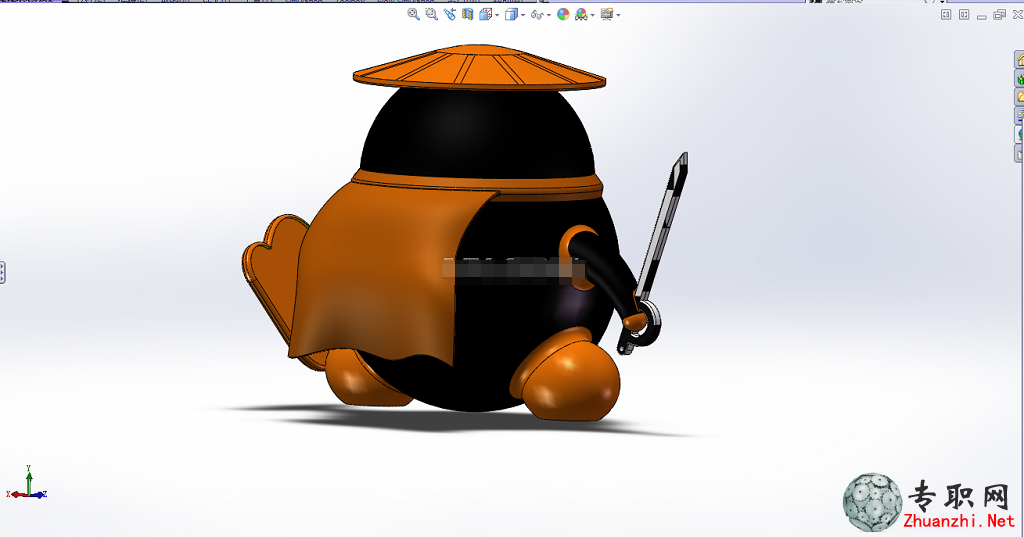Go back to the Previous View
This screenshot has width=1024, height=537.
[x=450, y=14]
